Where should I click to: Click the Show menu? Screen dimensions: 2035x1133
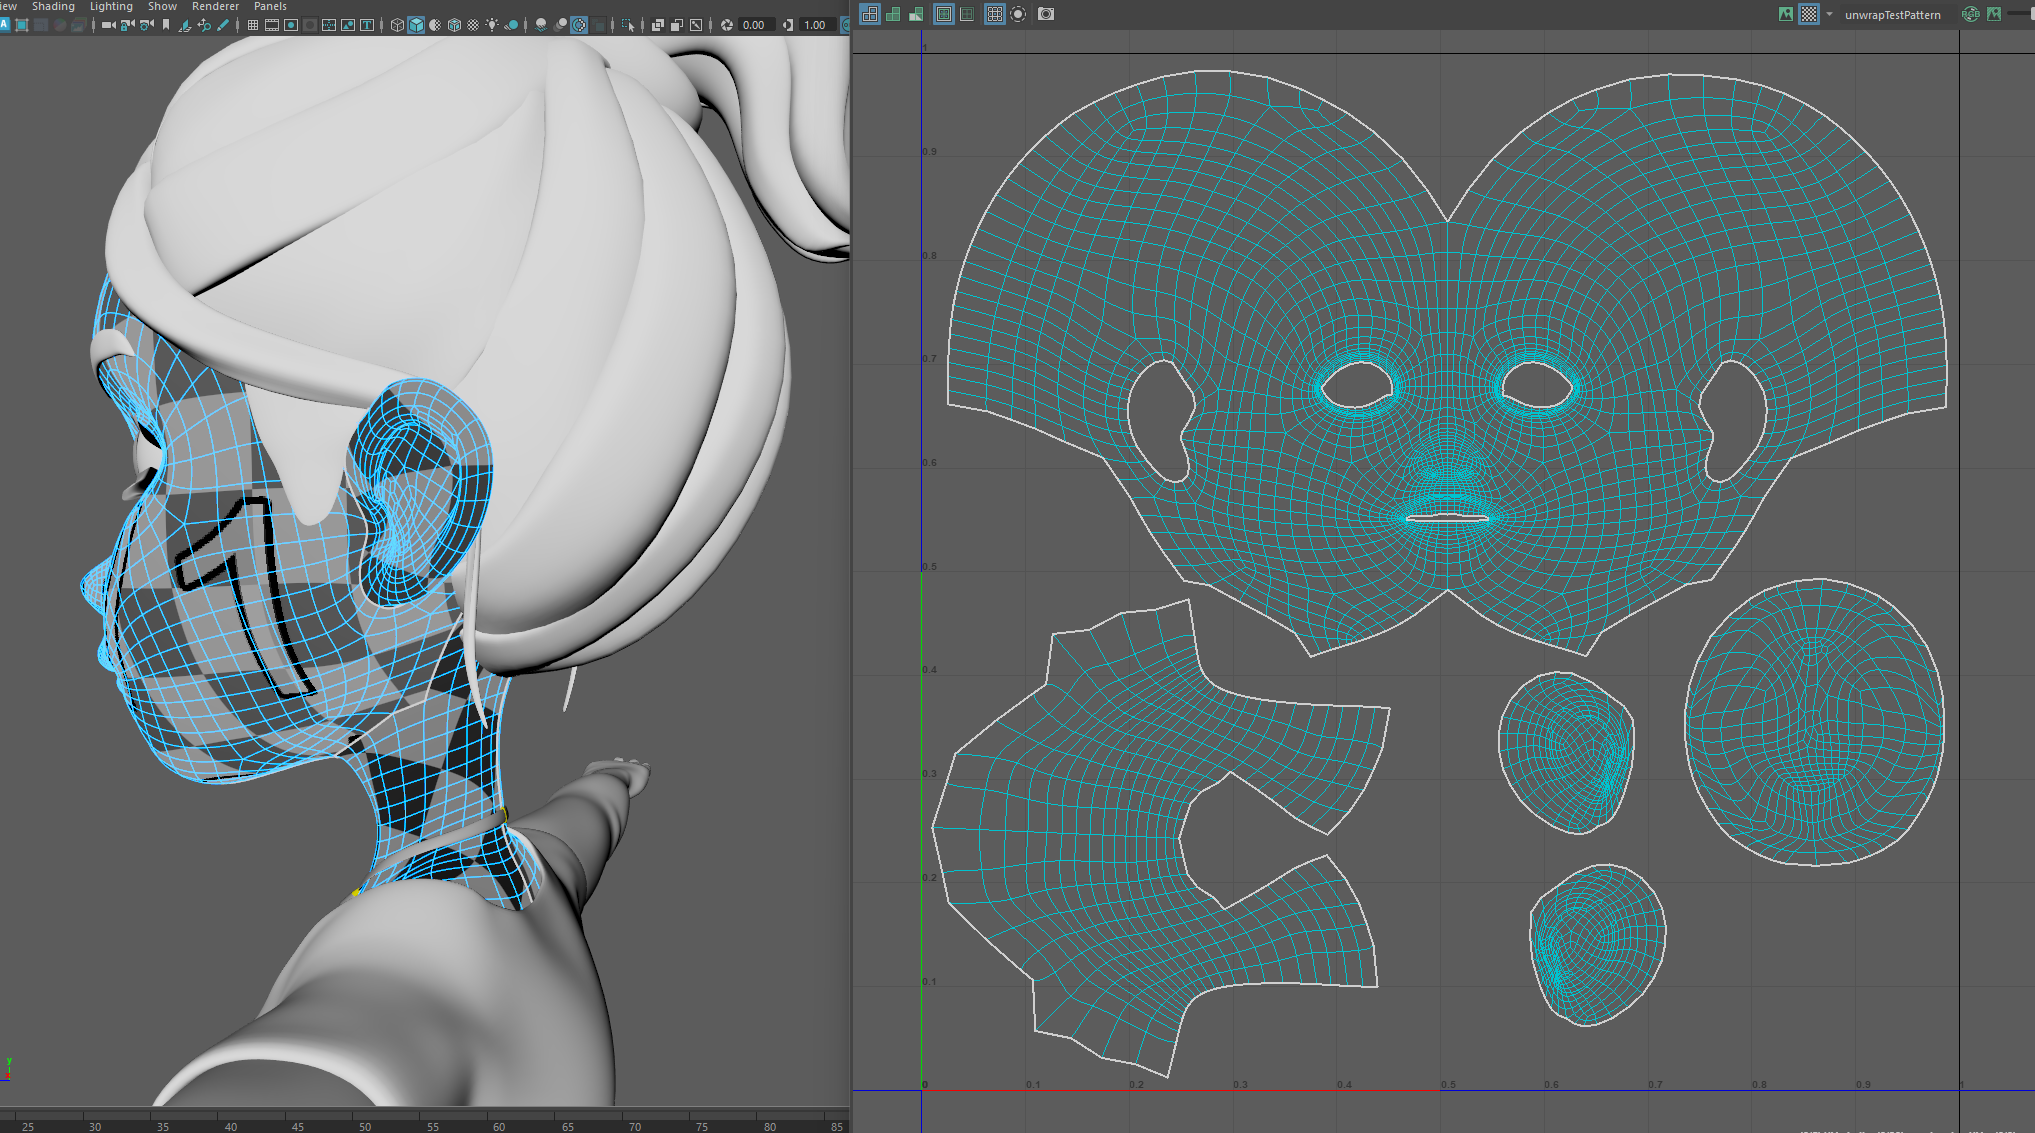click(x=162, y=6)
